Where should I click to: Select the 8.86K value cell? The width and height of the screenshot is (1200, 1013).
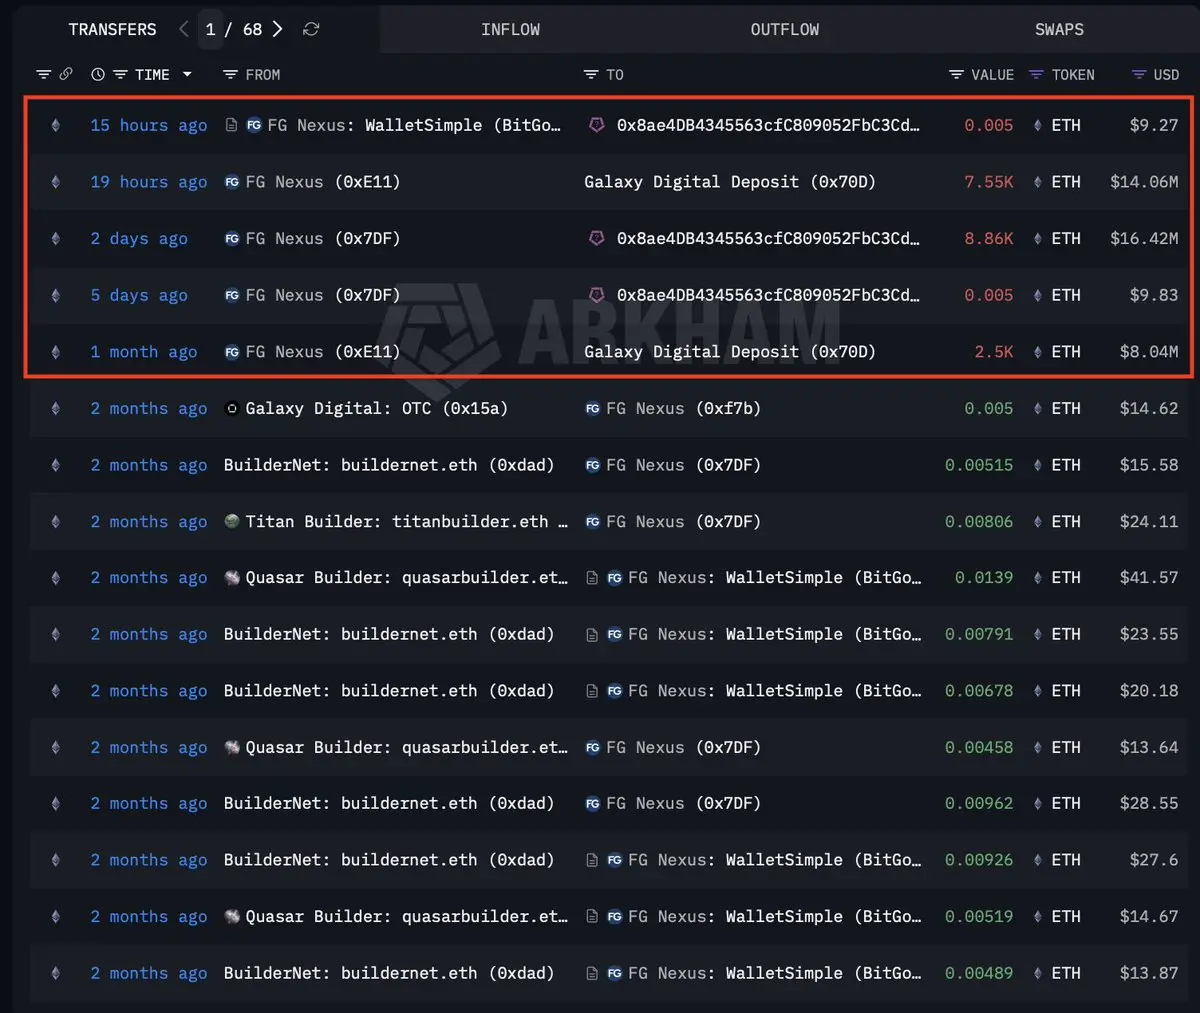point(988,238)
